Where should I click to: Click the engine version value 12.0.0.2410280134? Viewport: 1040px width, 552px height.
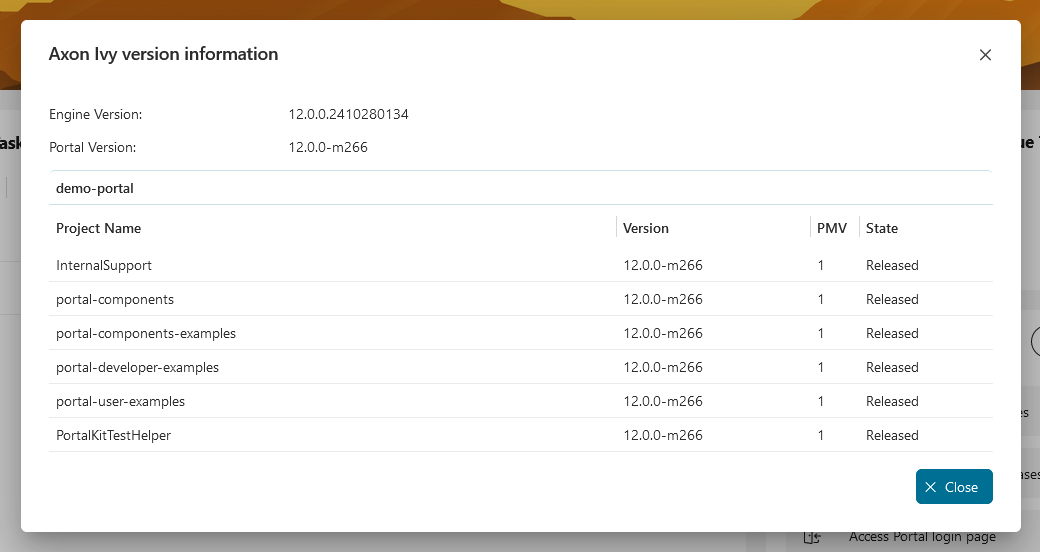click(348, 114)
